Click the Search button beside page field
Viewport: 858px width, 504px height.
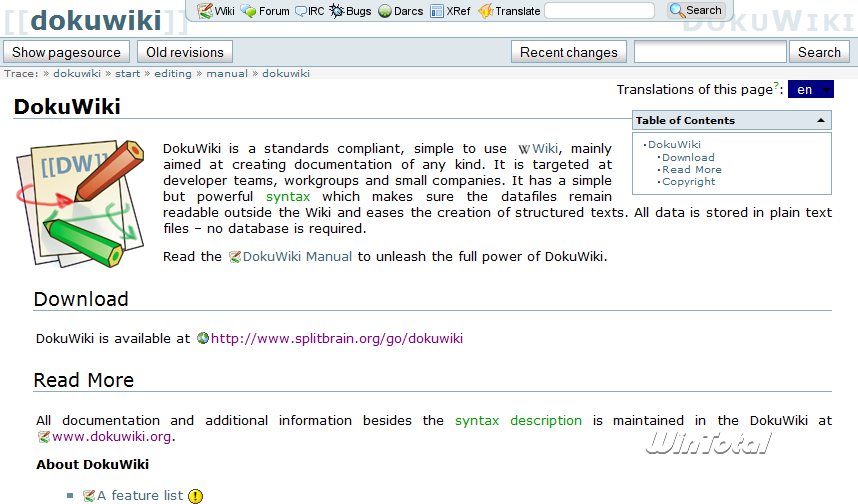tap(819, 52)
